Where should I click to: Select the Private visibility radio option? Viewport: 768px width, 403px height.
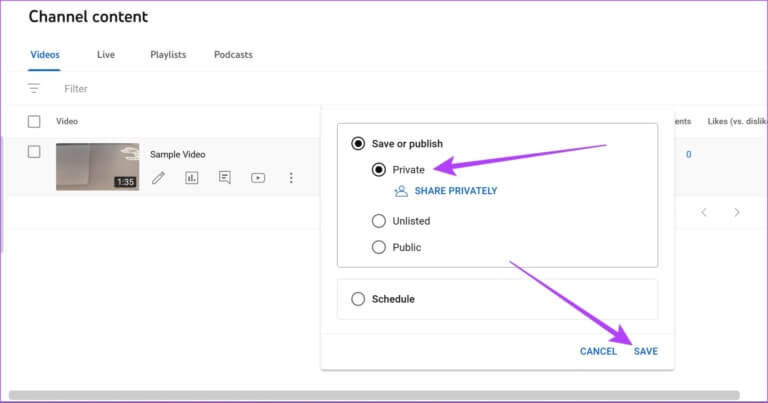(x=379, y=170)
